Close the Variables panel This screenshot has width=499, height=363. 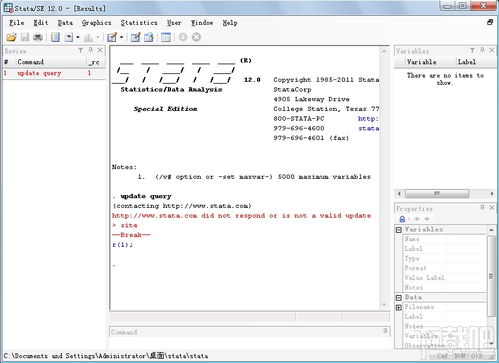pyautogui.click(x=492, y=50)
